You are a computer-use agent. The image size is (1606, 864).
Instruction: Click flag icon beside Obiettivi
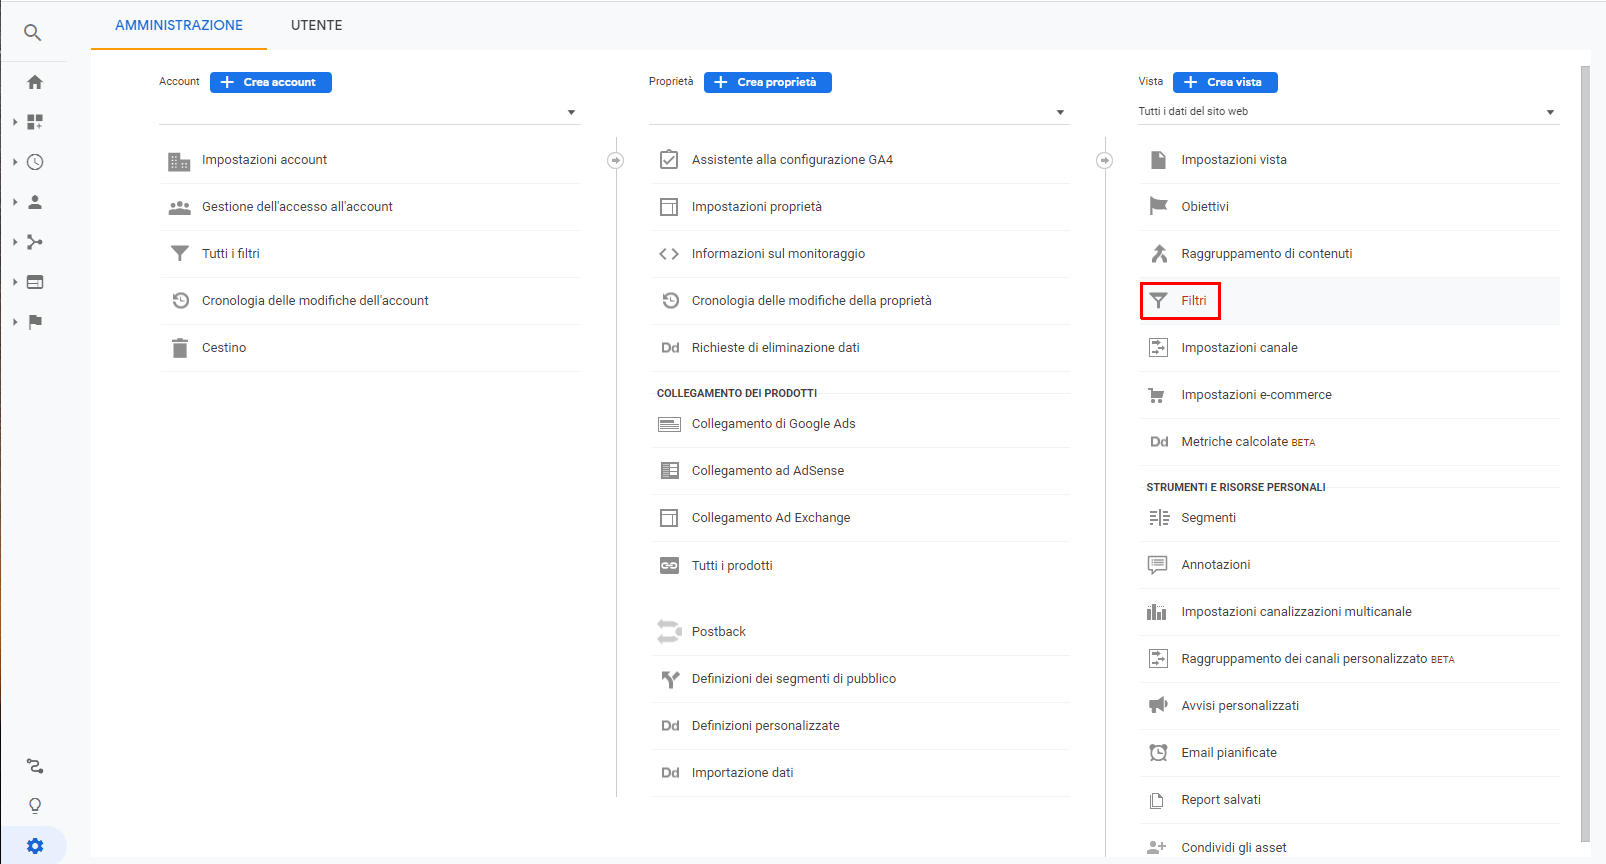coord(1158,207)
